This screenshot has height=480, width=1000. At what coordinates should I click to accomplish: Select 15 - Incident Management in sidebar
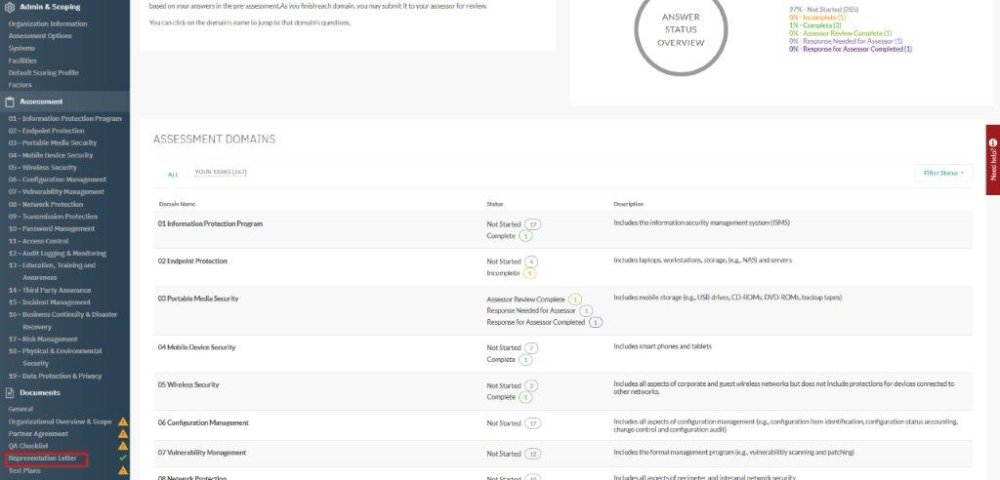pos(49,302)
